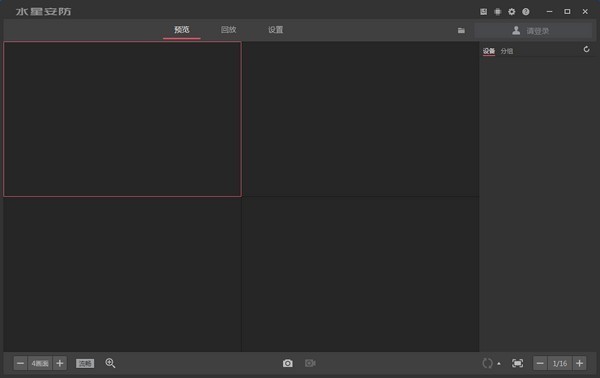The image size is (600, 378).
Task: Switch to the 分组 group tab
Action: (507, 51)
